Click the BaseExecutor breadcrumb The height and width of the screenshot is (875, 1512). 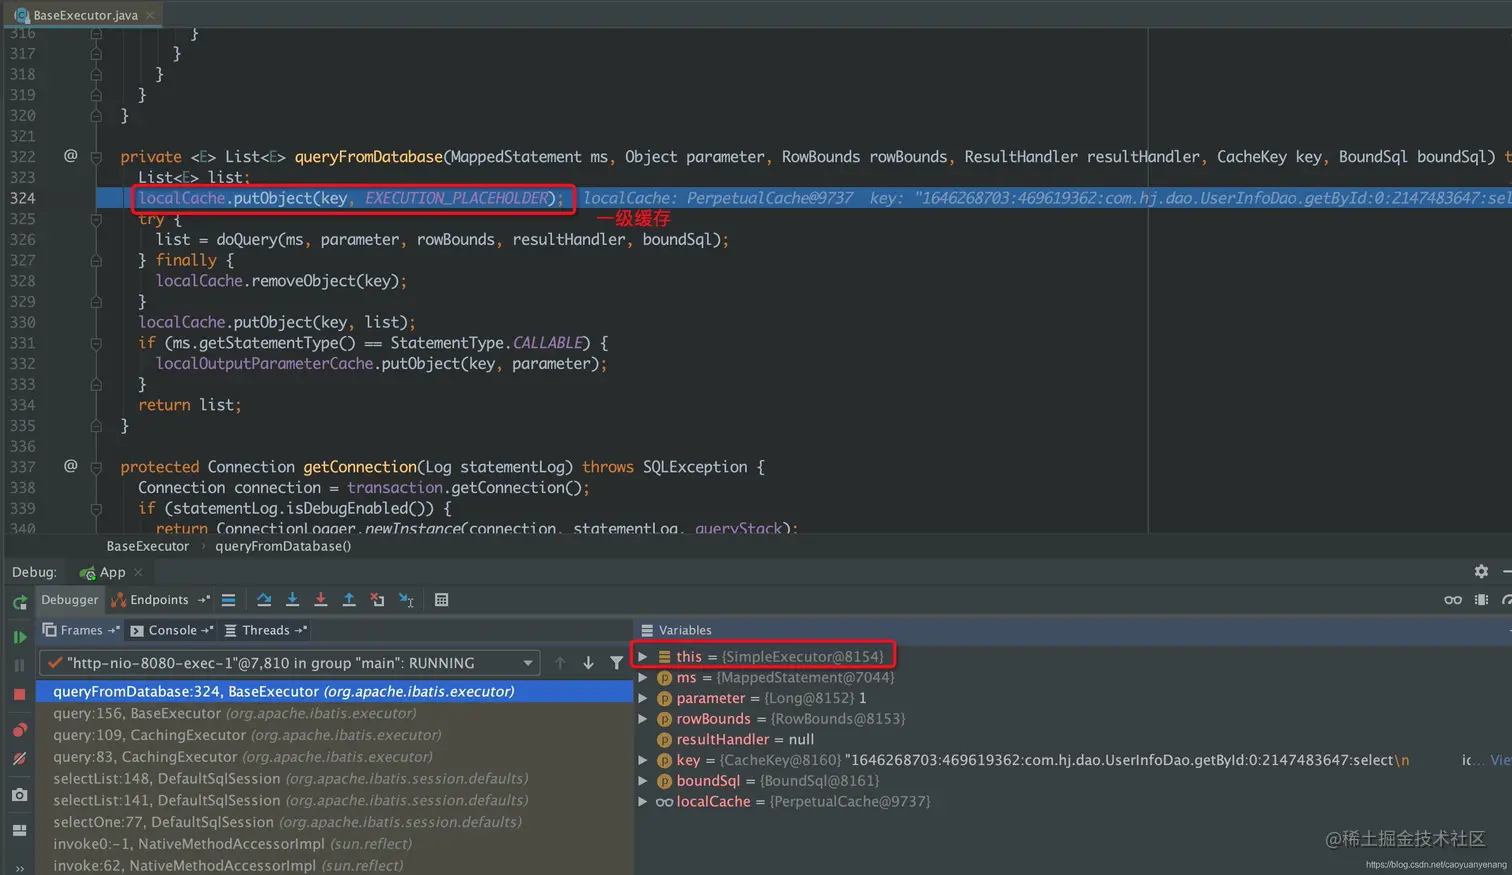tap(148, 546)
